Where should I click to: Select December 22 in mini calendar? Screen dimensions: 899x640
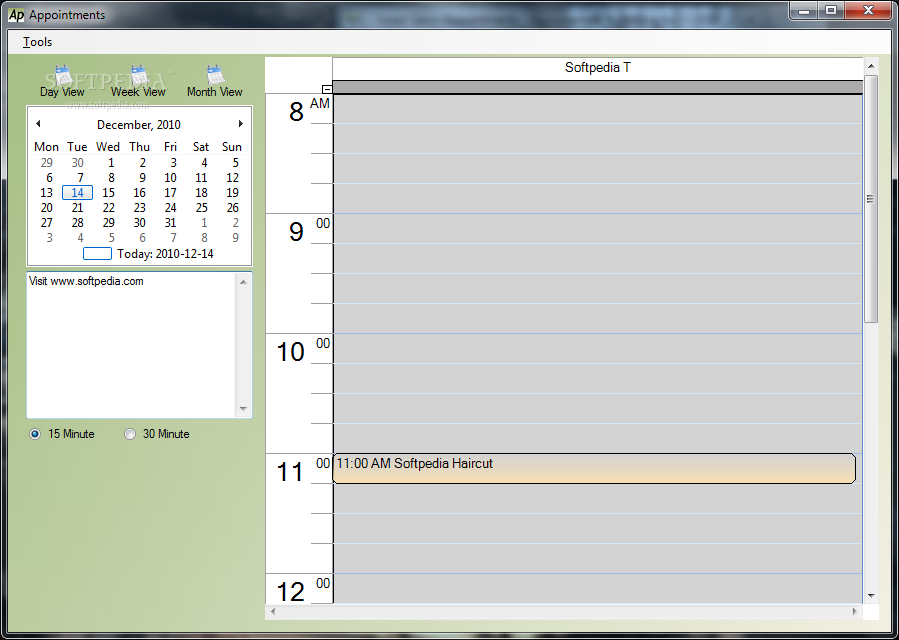(108, 208)
